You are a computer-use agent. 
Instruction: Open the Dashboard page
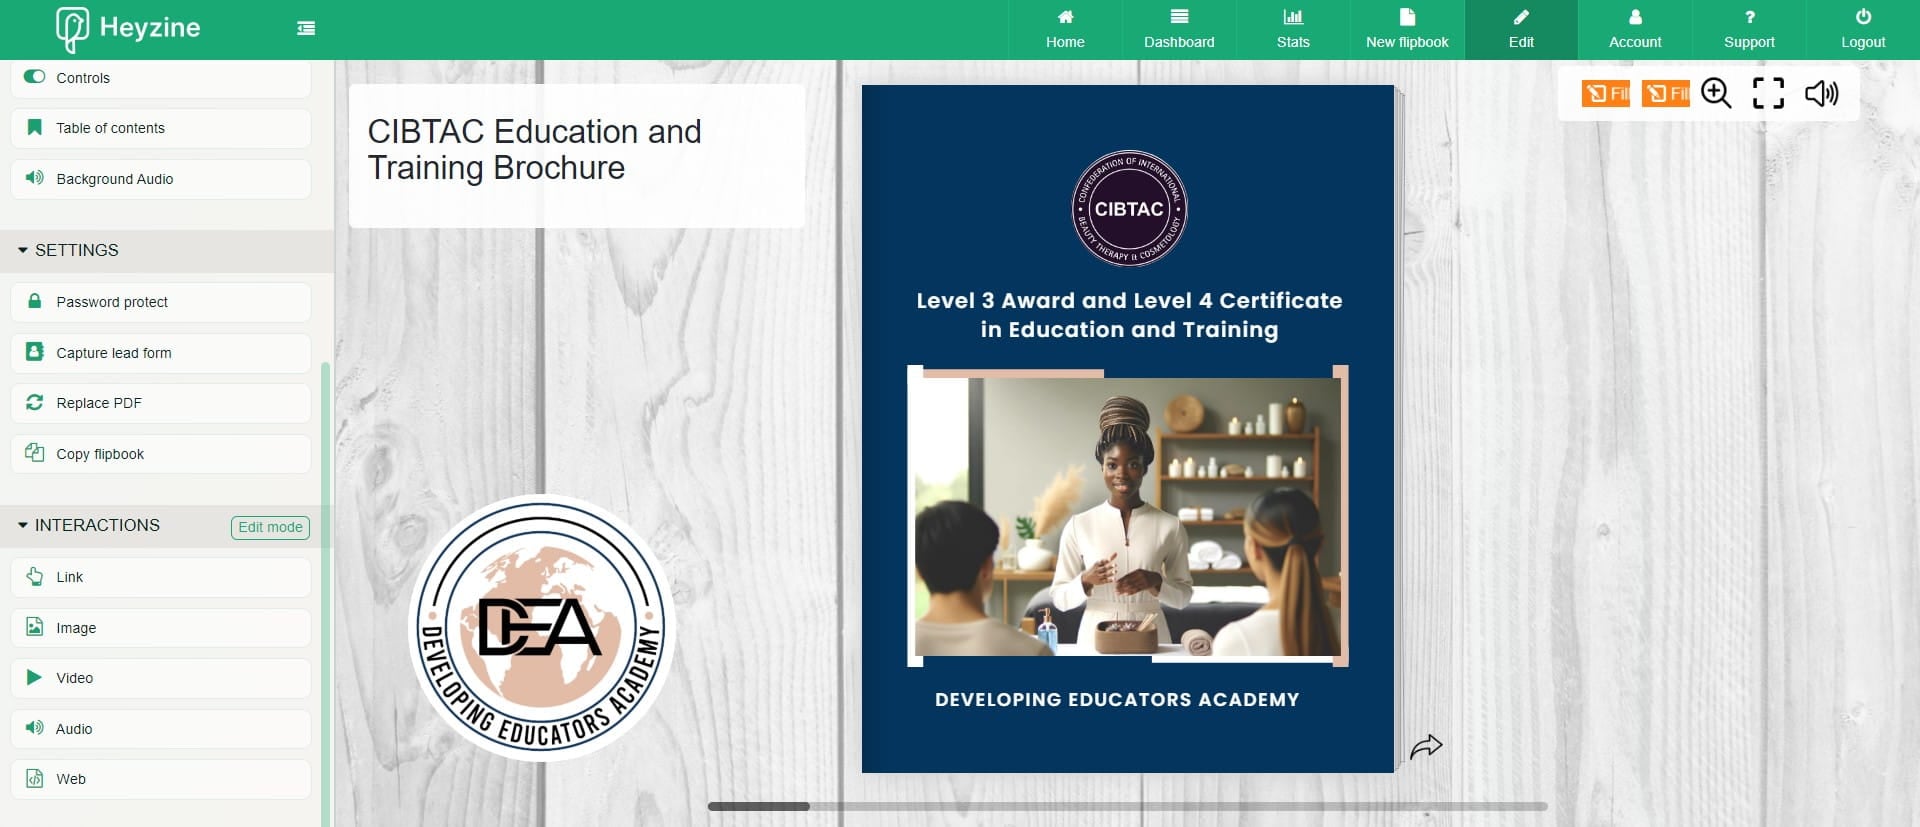coord(1179,29)
